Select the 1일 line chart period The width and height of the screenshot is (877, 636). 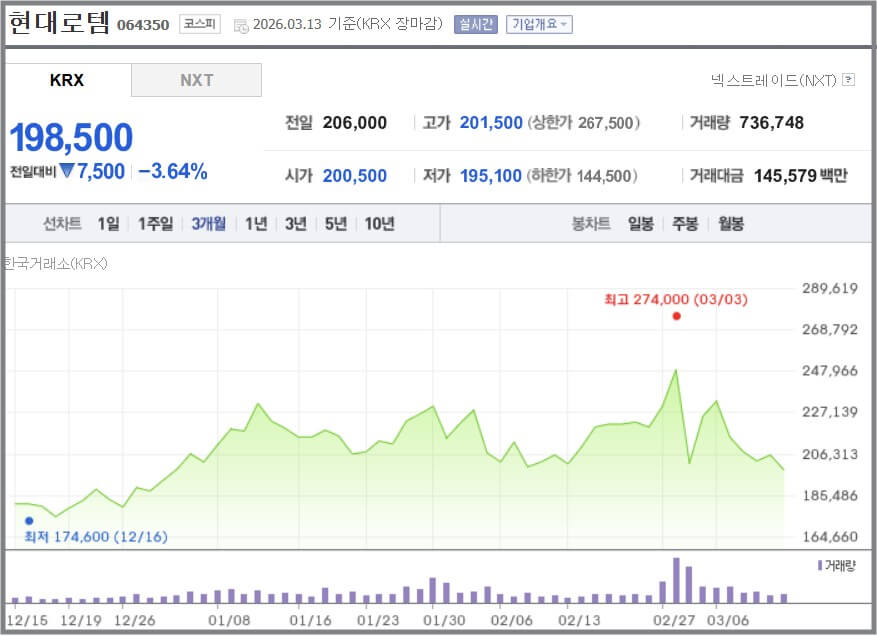pyautogui.click(x=109, y=224)
